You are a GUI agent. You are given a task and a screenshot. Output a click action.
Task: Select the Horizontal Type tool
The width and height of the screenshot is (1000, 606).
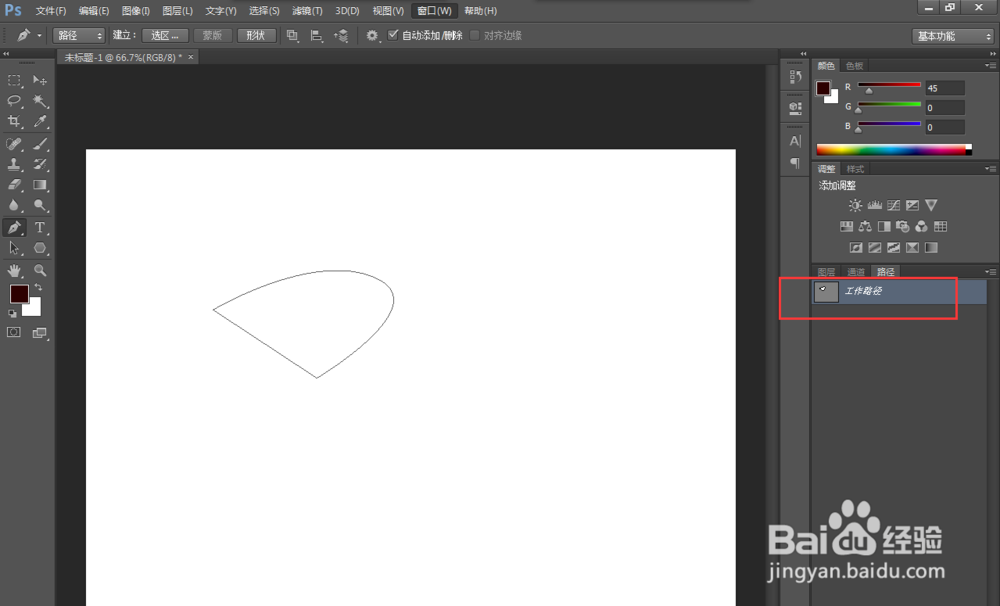pyautogui.click(x=40, y=227)
